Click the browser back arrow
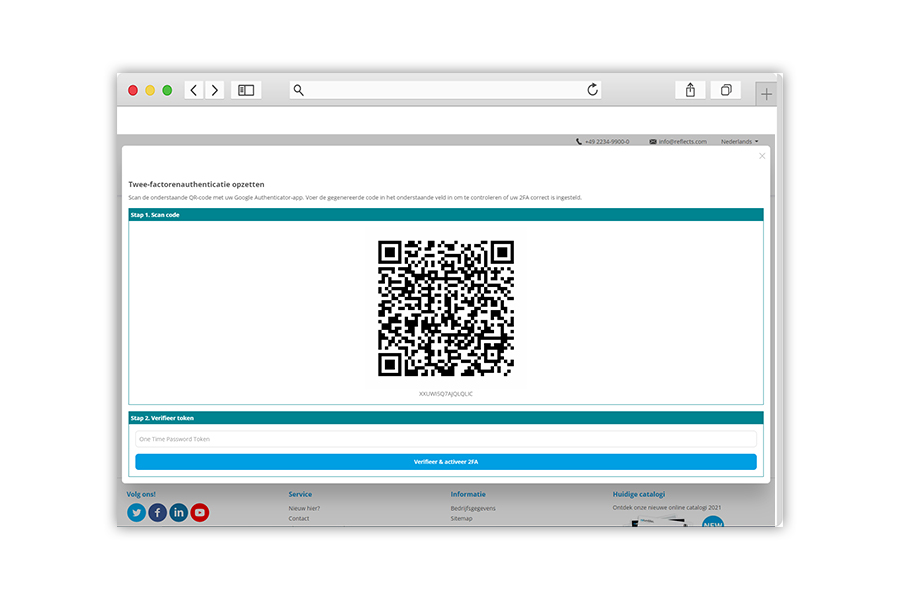 (194, 90)
